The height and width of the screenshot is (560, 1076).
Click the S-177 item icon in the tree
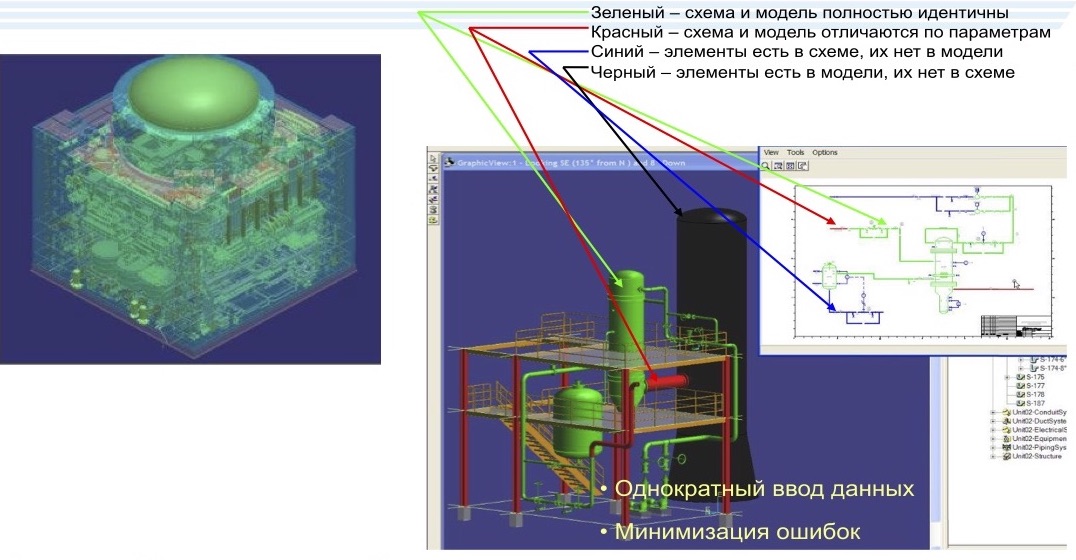pyautogui.click(x=1020, y=386)
